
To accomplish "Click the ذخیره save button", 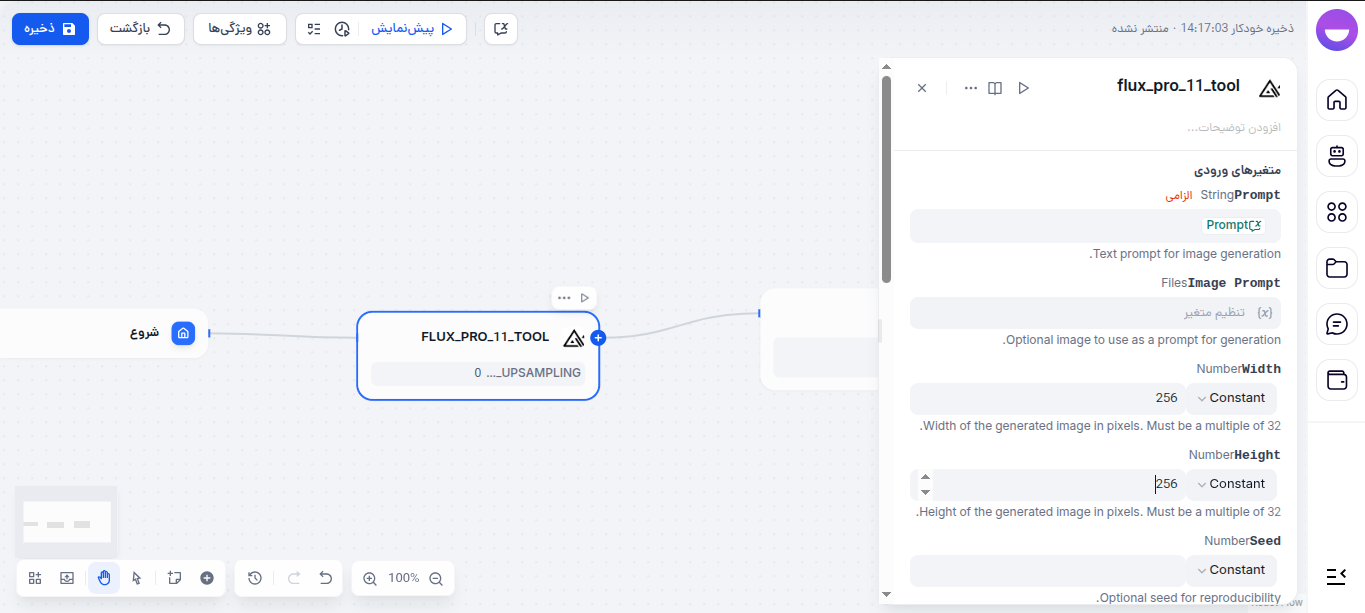I will [50, 29].
